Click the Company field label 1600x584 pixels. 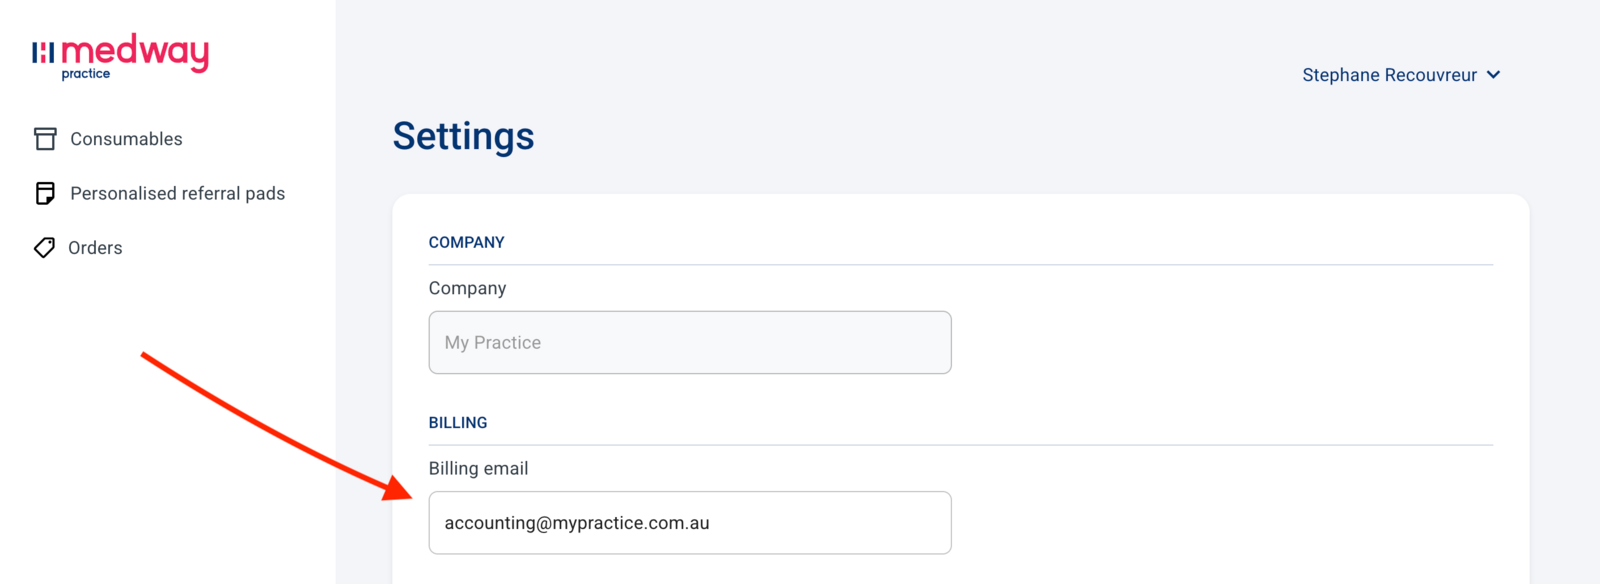tap(467, 288)
